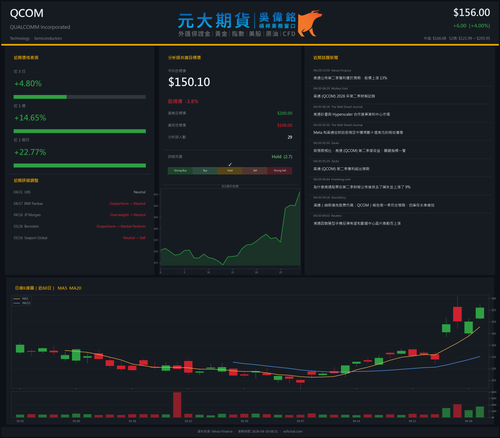The image size is (500, 438).
Task: Select the UBS Neutral rating row
Action: (x=80, y=192)
